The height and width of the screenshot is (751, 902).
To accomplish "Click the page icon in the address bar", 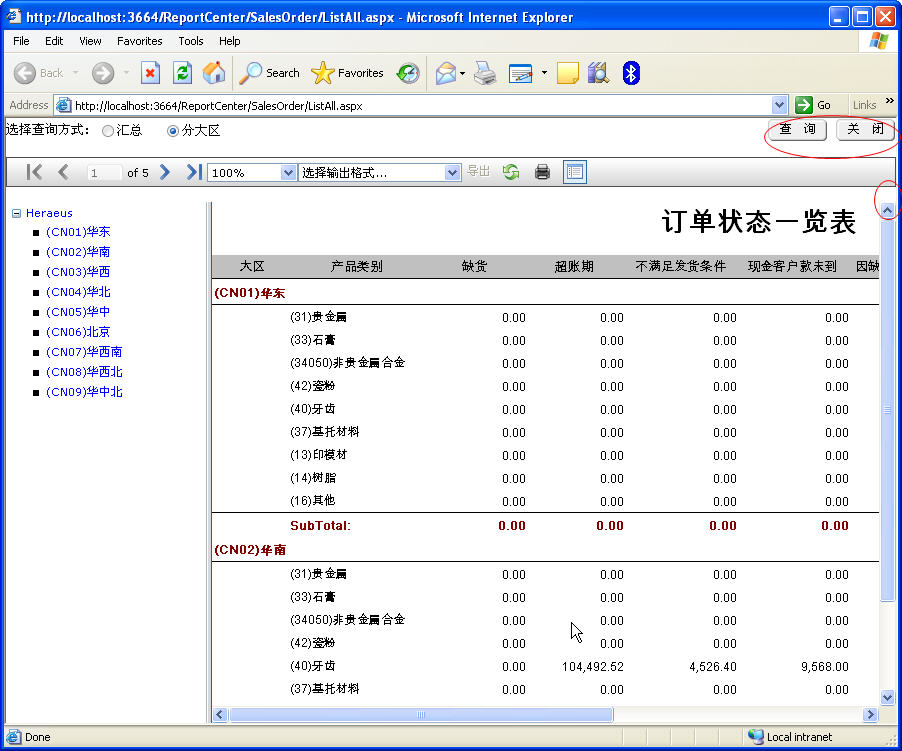I will (63, 105).
